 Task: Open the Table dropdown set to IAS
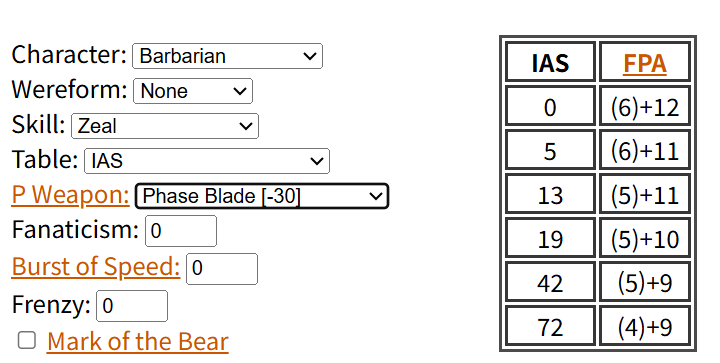pos(207,161)
